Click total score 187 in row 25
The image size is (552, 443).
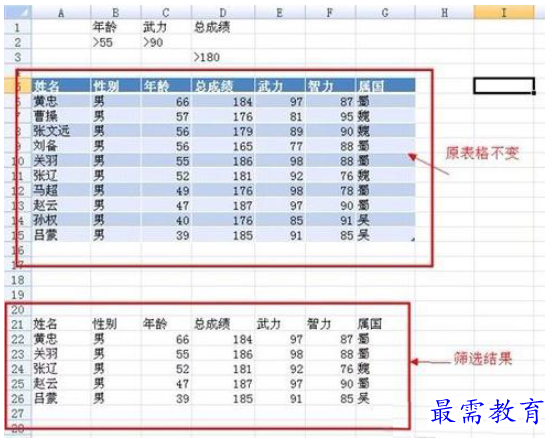point(223,384)
